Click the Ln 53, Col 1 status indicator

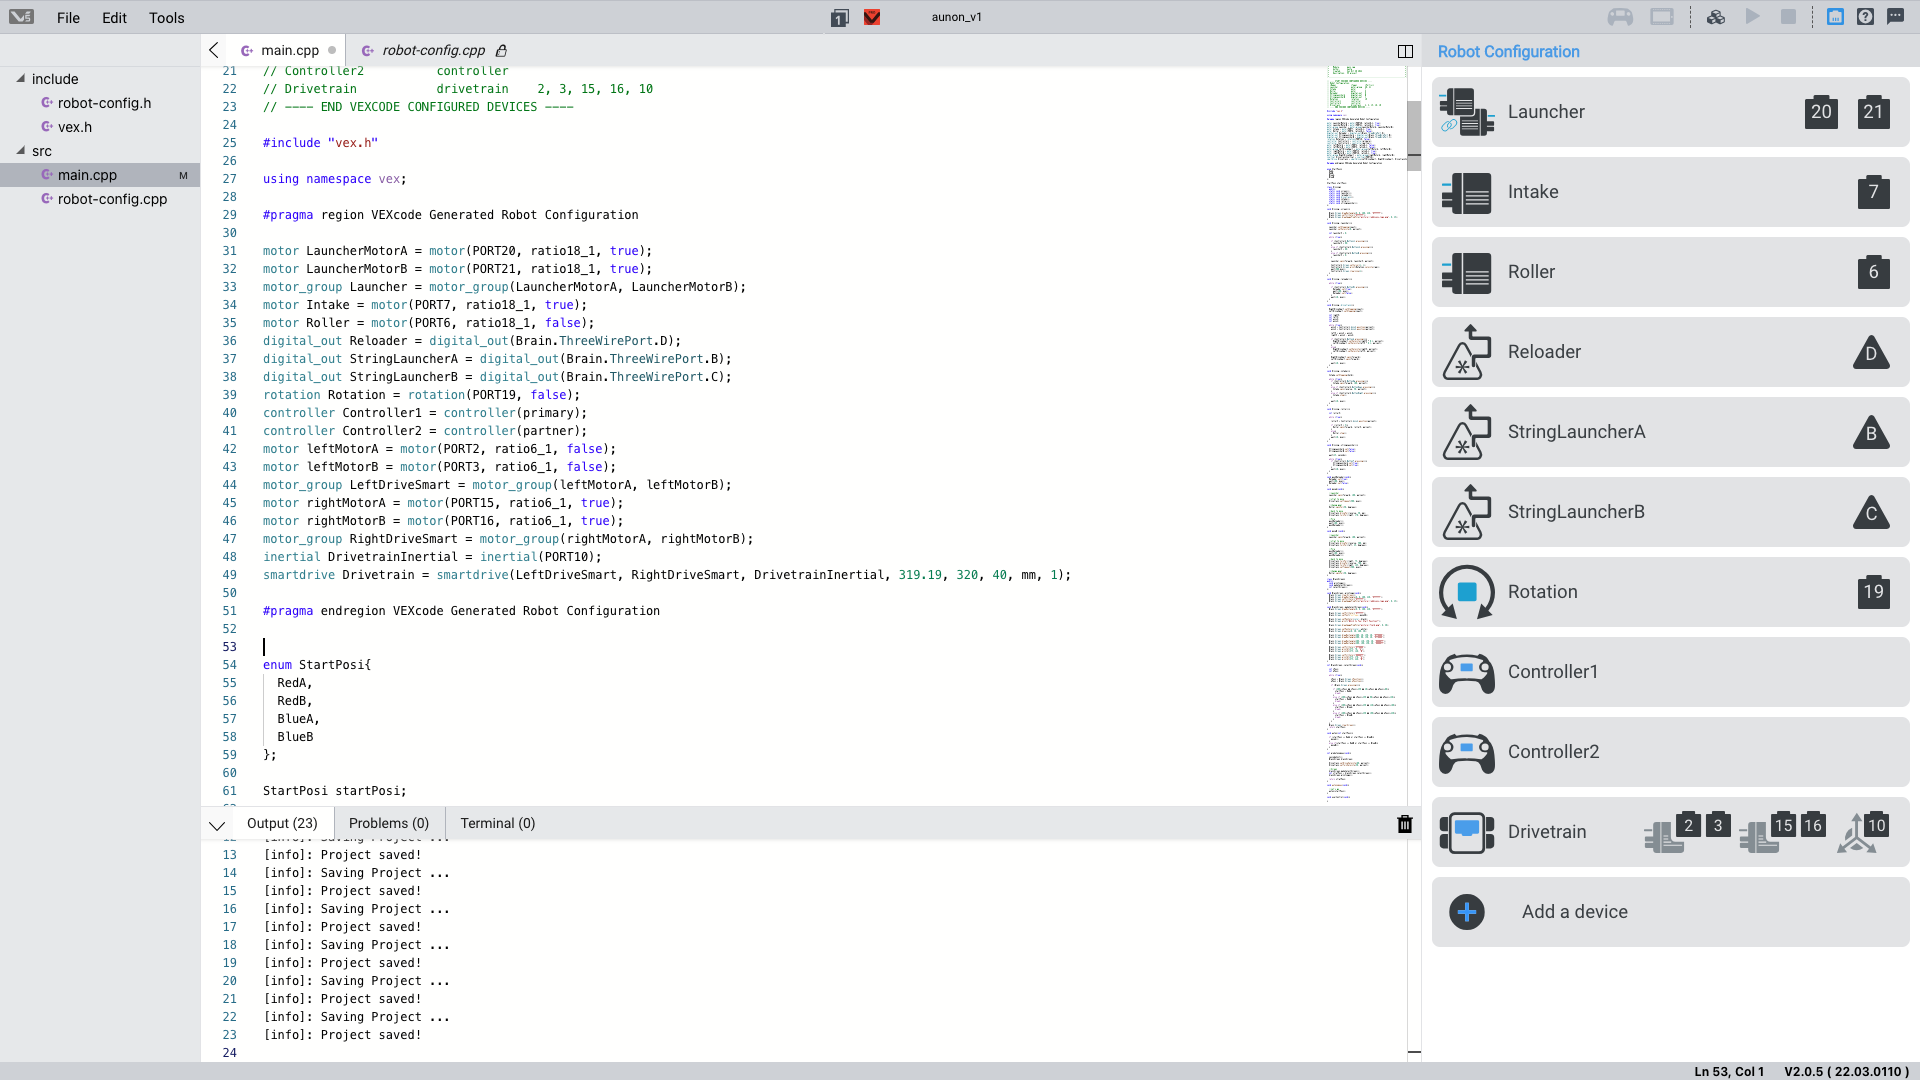(1729, 1071)
